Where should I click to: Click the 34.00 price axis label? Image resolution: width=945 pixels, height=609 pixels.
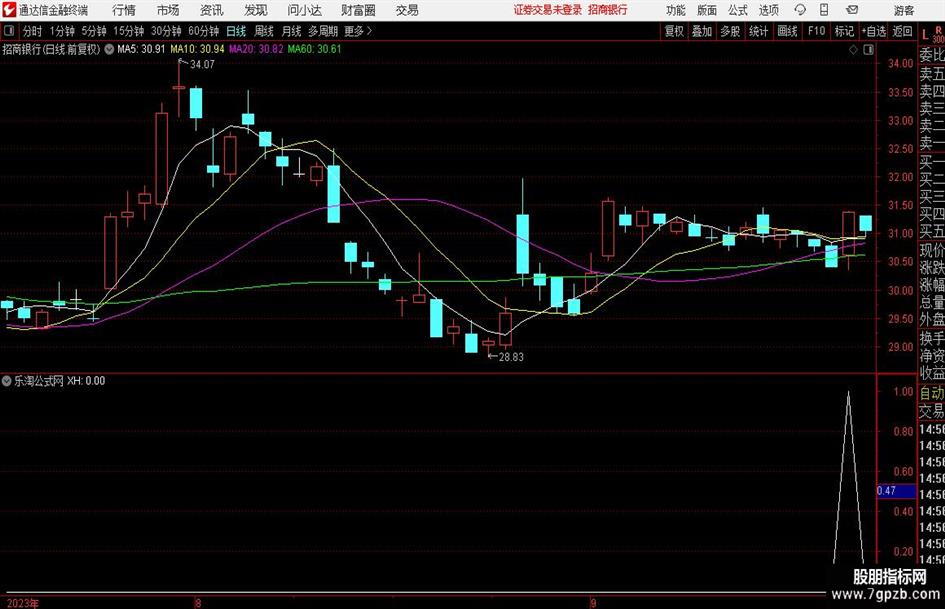[x=900, y=63]
